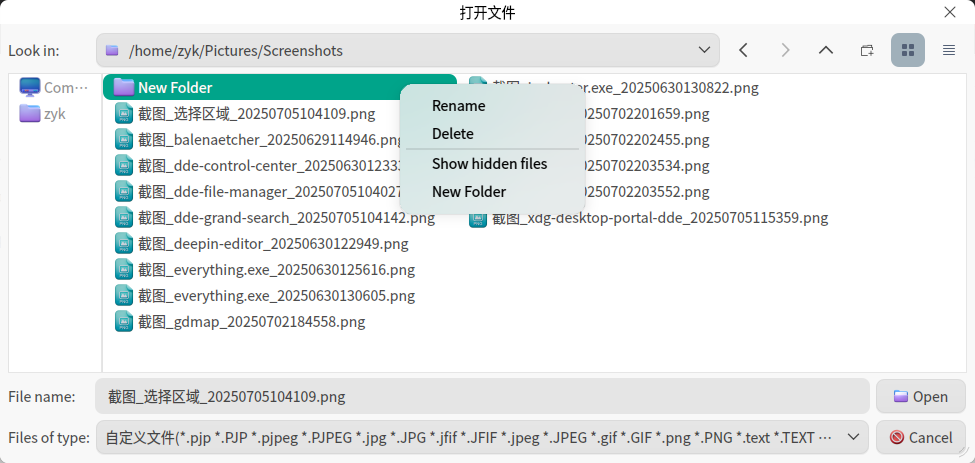Image resolution: width=975 pixels, height=463 pixels.
Task: Click PNG icon of balenaetcher screenshot file
Action: tap(124, 140)
